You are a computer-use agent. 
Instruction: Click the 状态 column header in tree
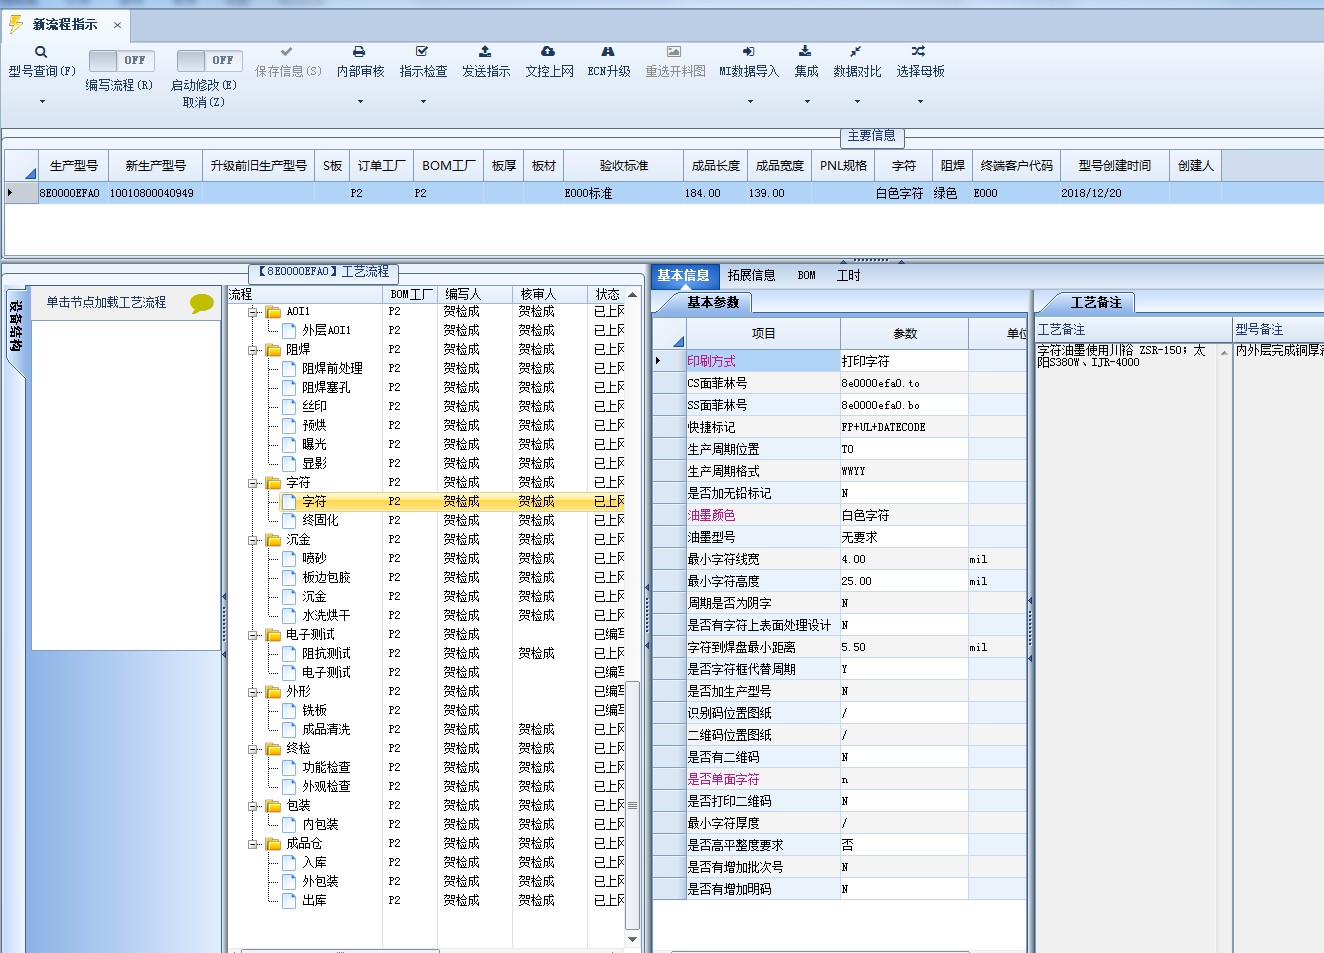(x=607, y=294)
